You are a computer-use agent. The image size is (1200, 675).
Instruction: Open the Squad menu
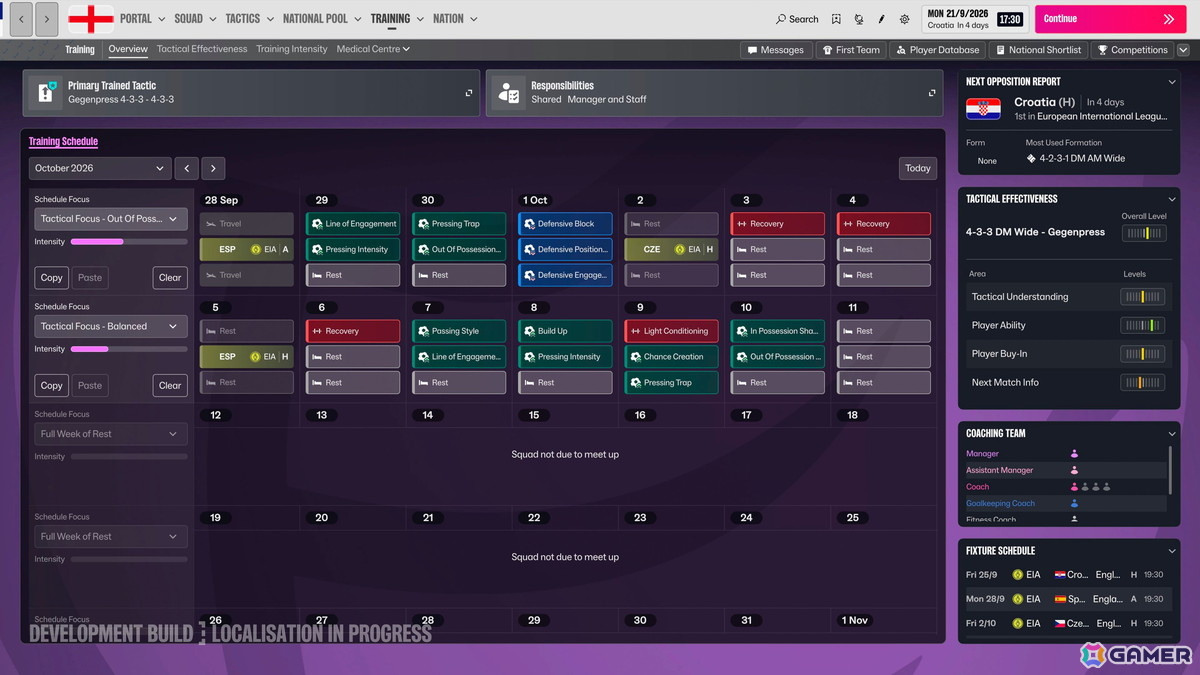tap(195, 19)
